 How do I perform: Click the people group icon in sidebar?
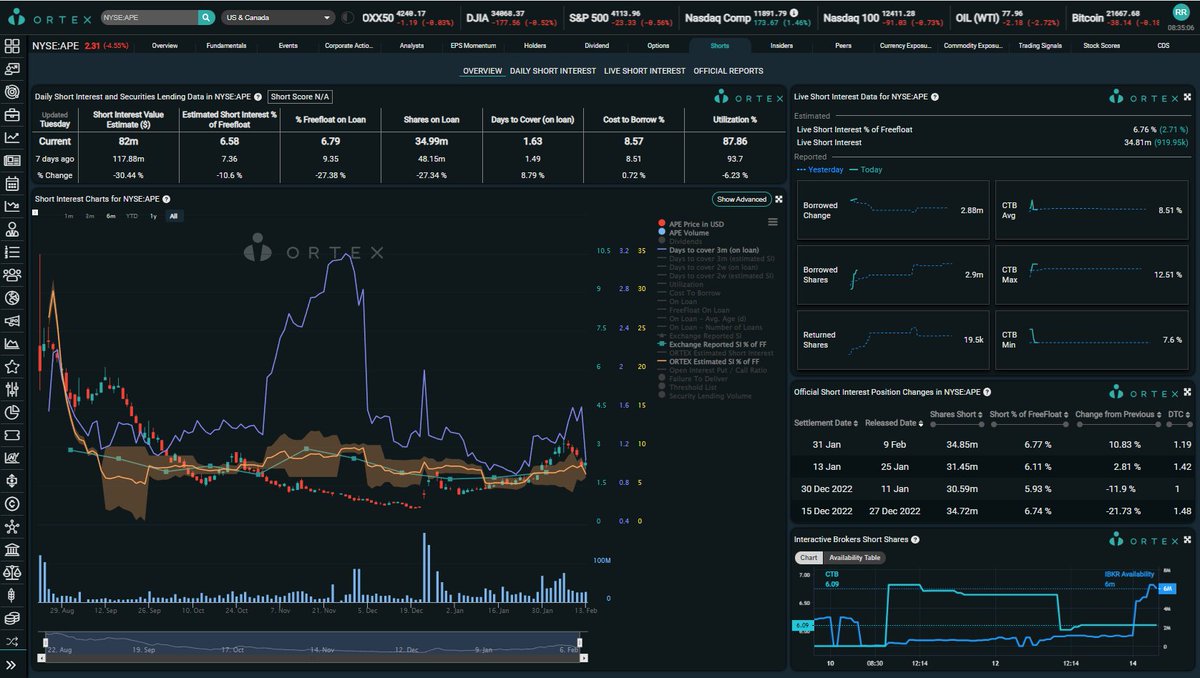(12, 275)
